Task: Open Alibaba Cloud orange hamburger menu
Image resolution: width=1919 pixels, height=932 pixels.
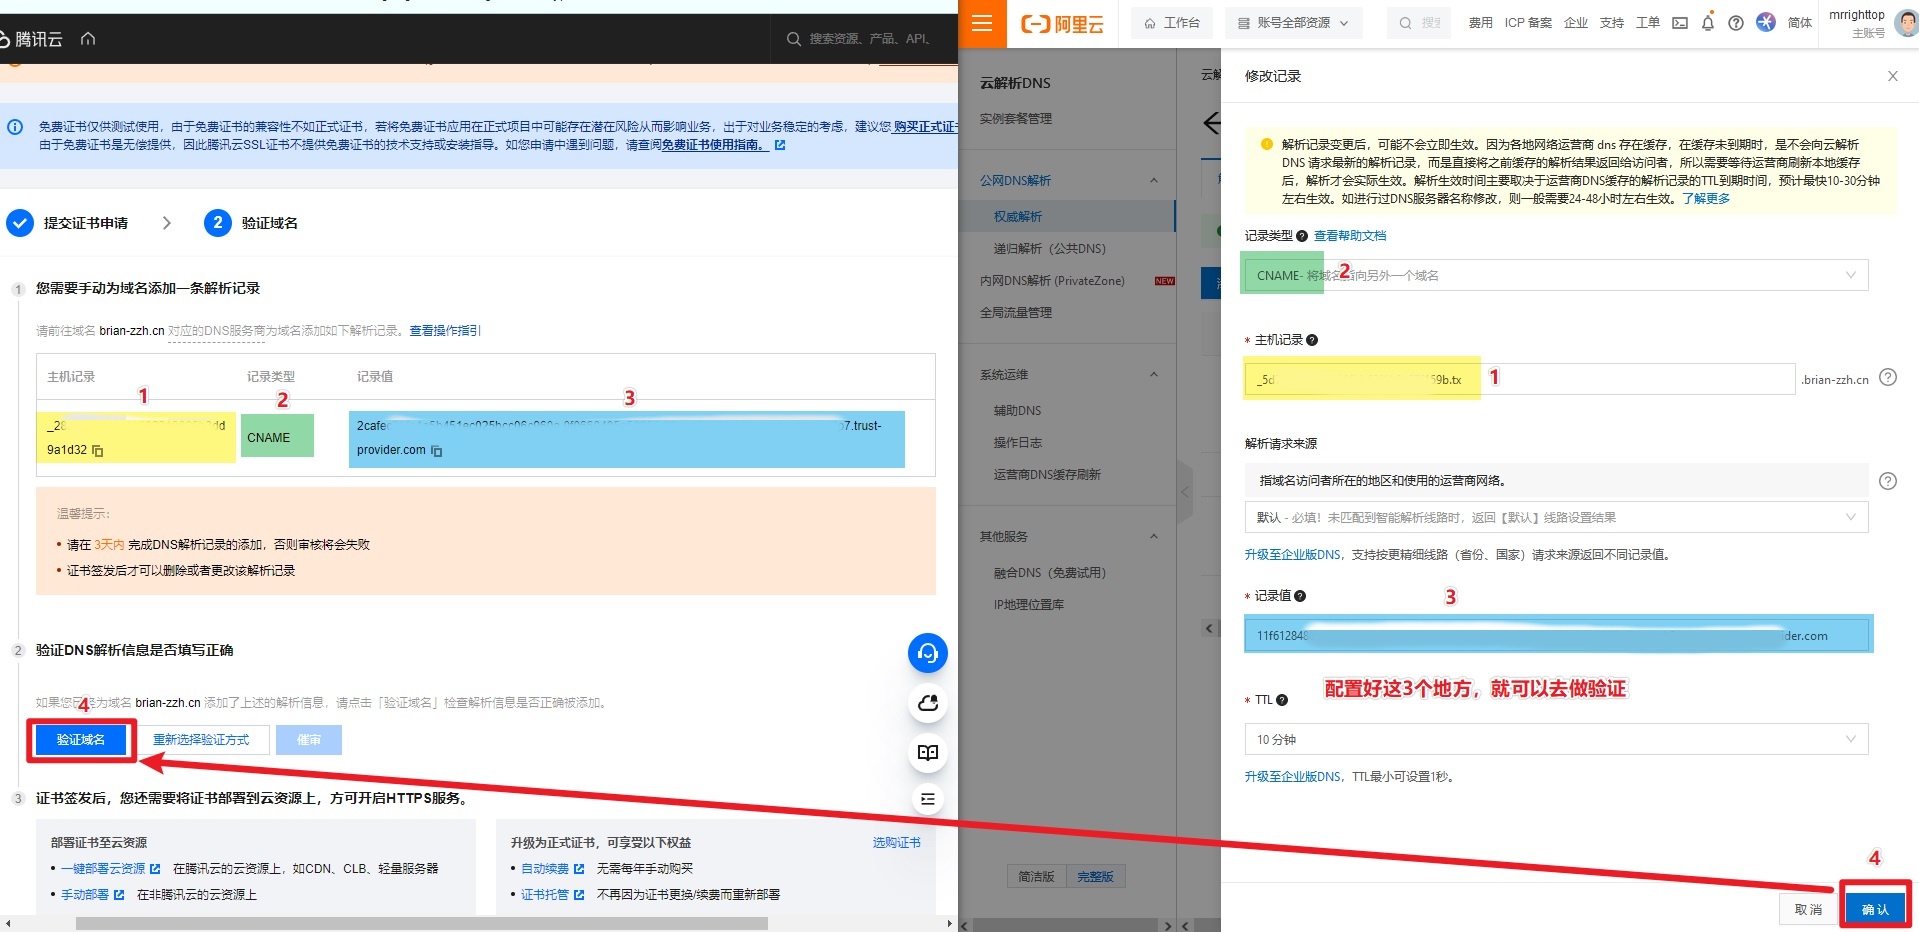Action: 982,23
